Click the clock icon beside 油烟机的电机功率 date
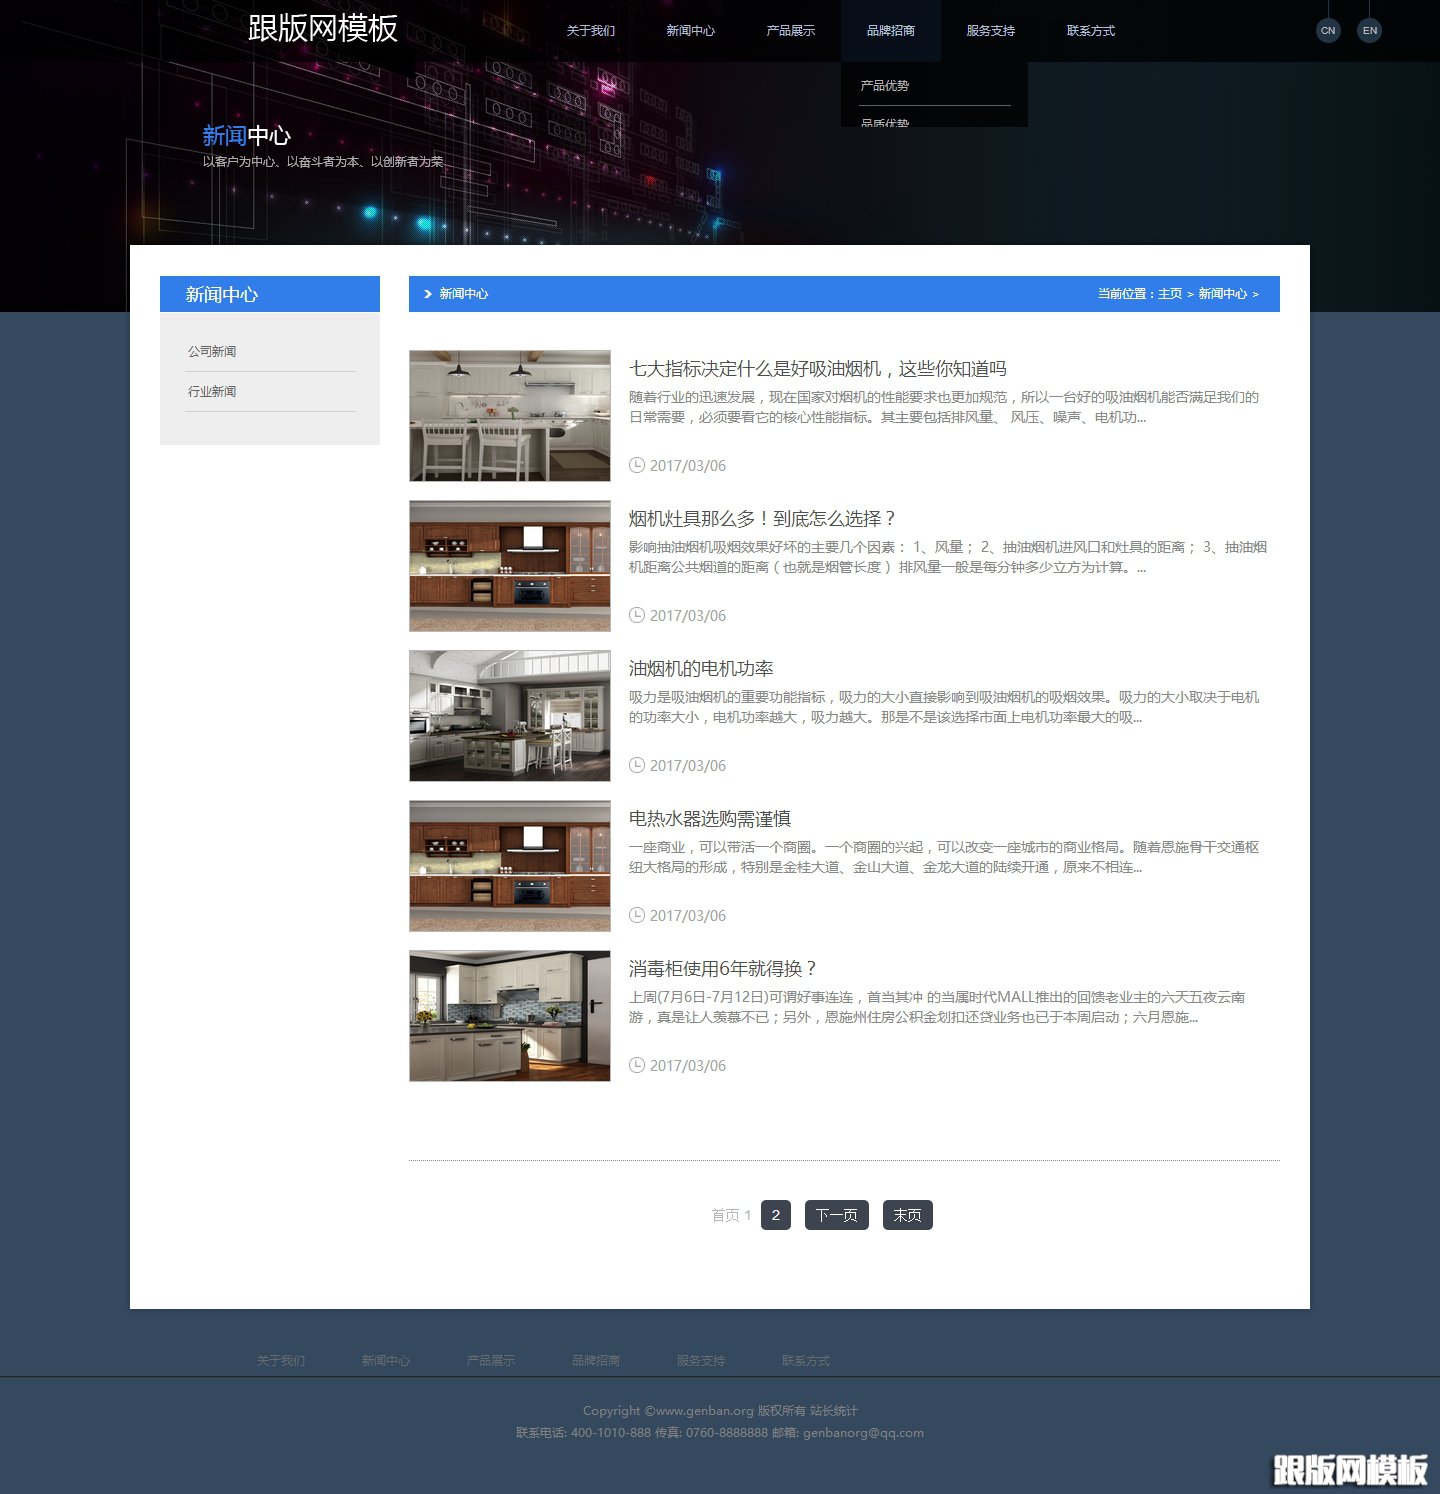1440x1494 pixels. tap(637, 765)
